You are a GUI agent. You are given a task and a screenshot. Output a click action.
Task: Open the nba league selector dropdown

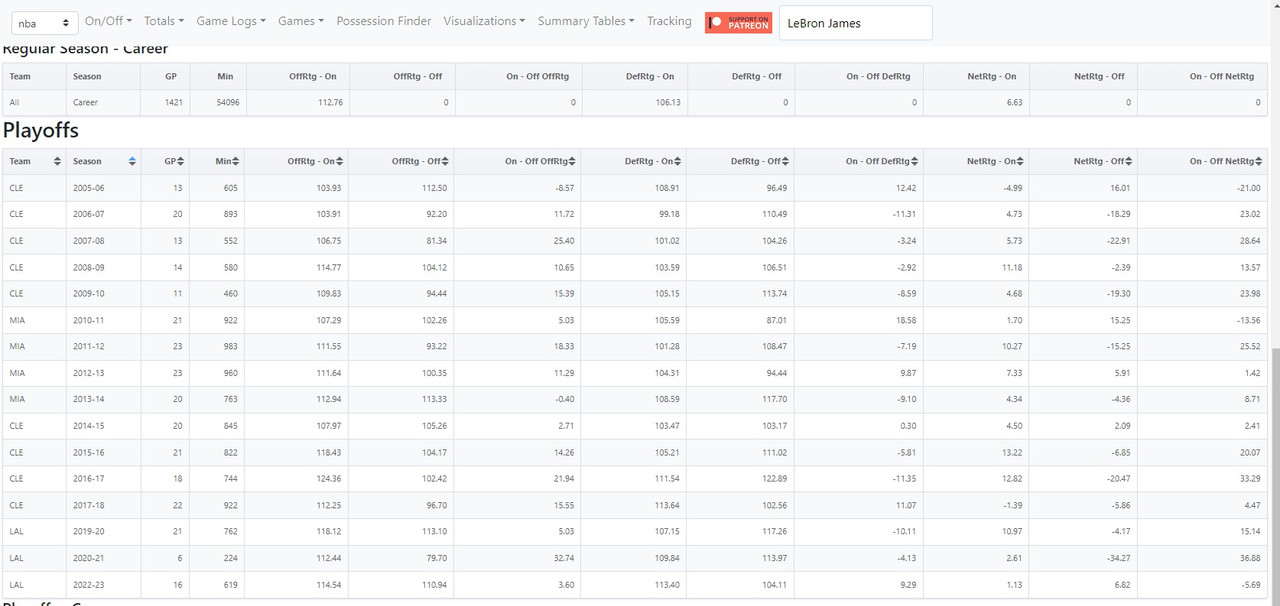coord(44,22)
